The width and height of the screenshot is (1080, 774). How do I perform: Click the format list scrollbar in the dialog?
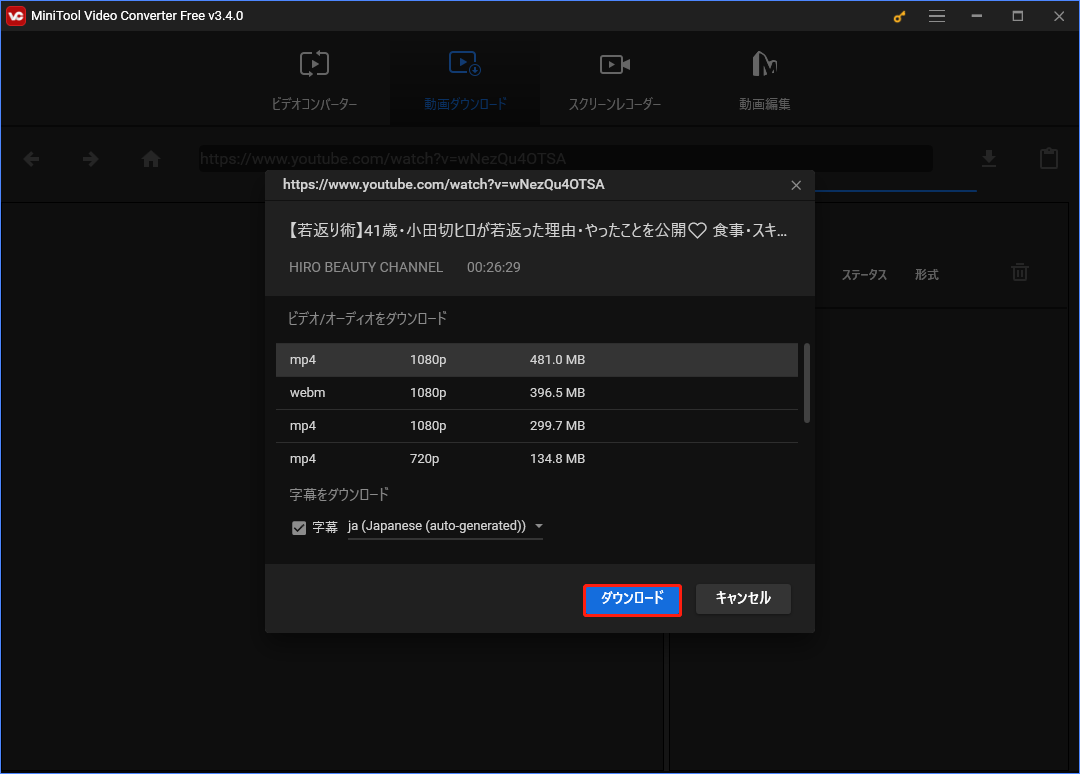point(807,383)
